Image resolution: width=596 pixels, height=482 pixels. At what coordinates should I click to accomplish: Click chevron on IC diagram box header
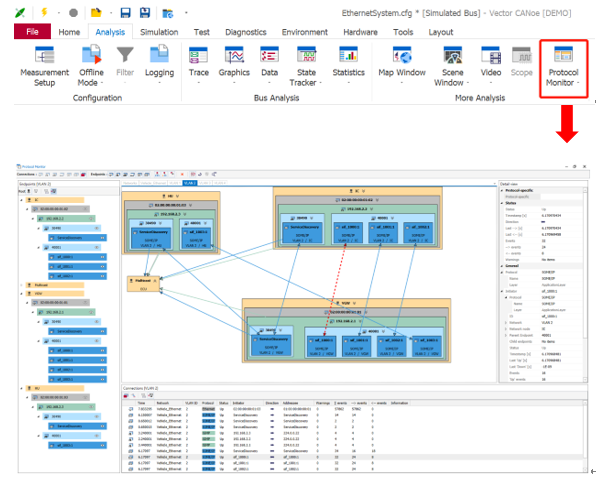tap(363, 191)
